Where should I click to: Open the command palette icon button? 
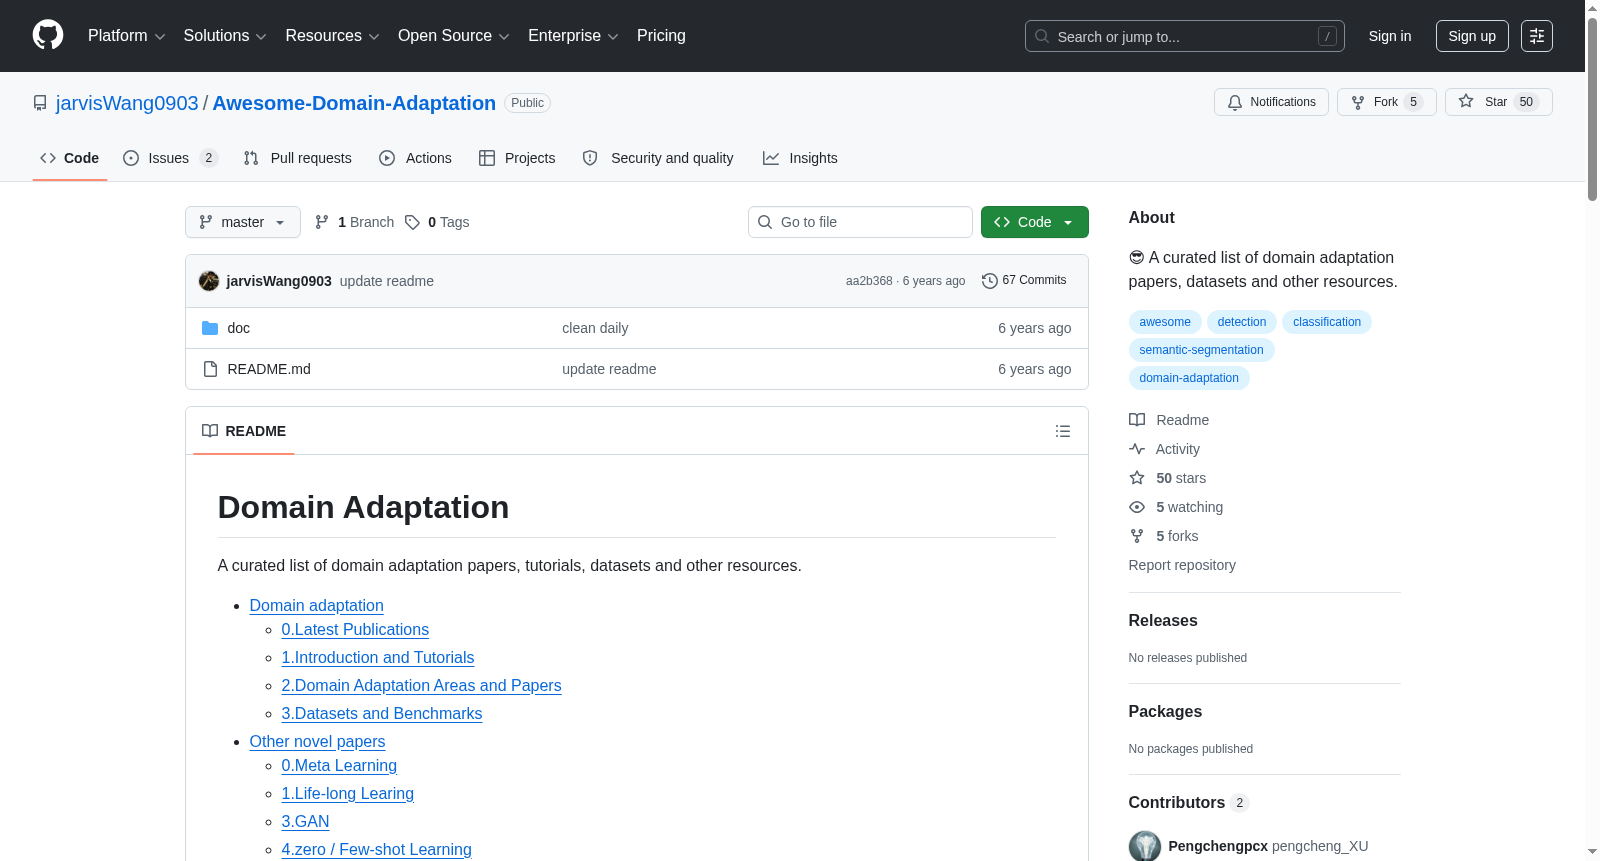tap(1537, 36)
